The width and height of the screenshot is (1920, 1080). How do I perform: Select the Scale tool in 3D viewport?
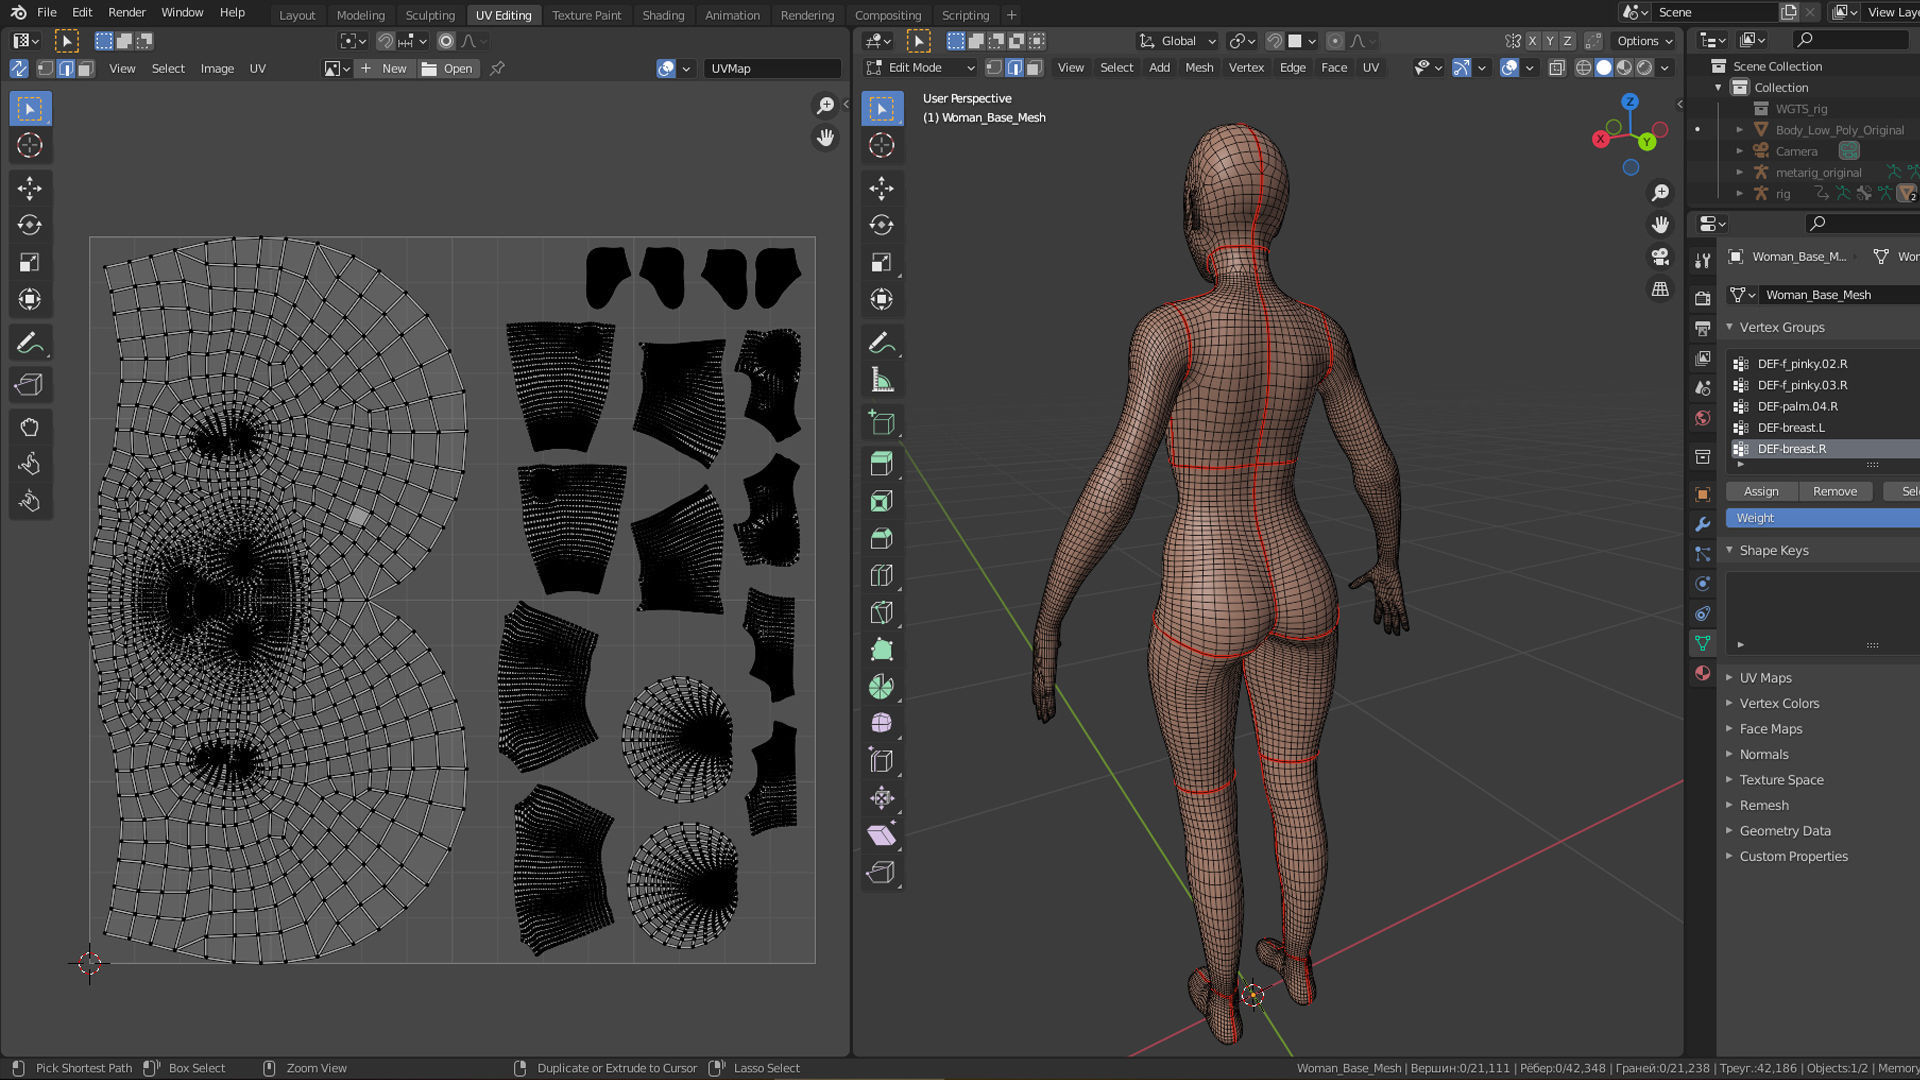(882, 262)
